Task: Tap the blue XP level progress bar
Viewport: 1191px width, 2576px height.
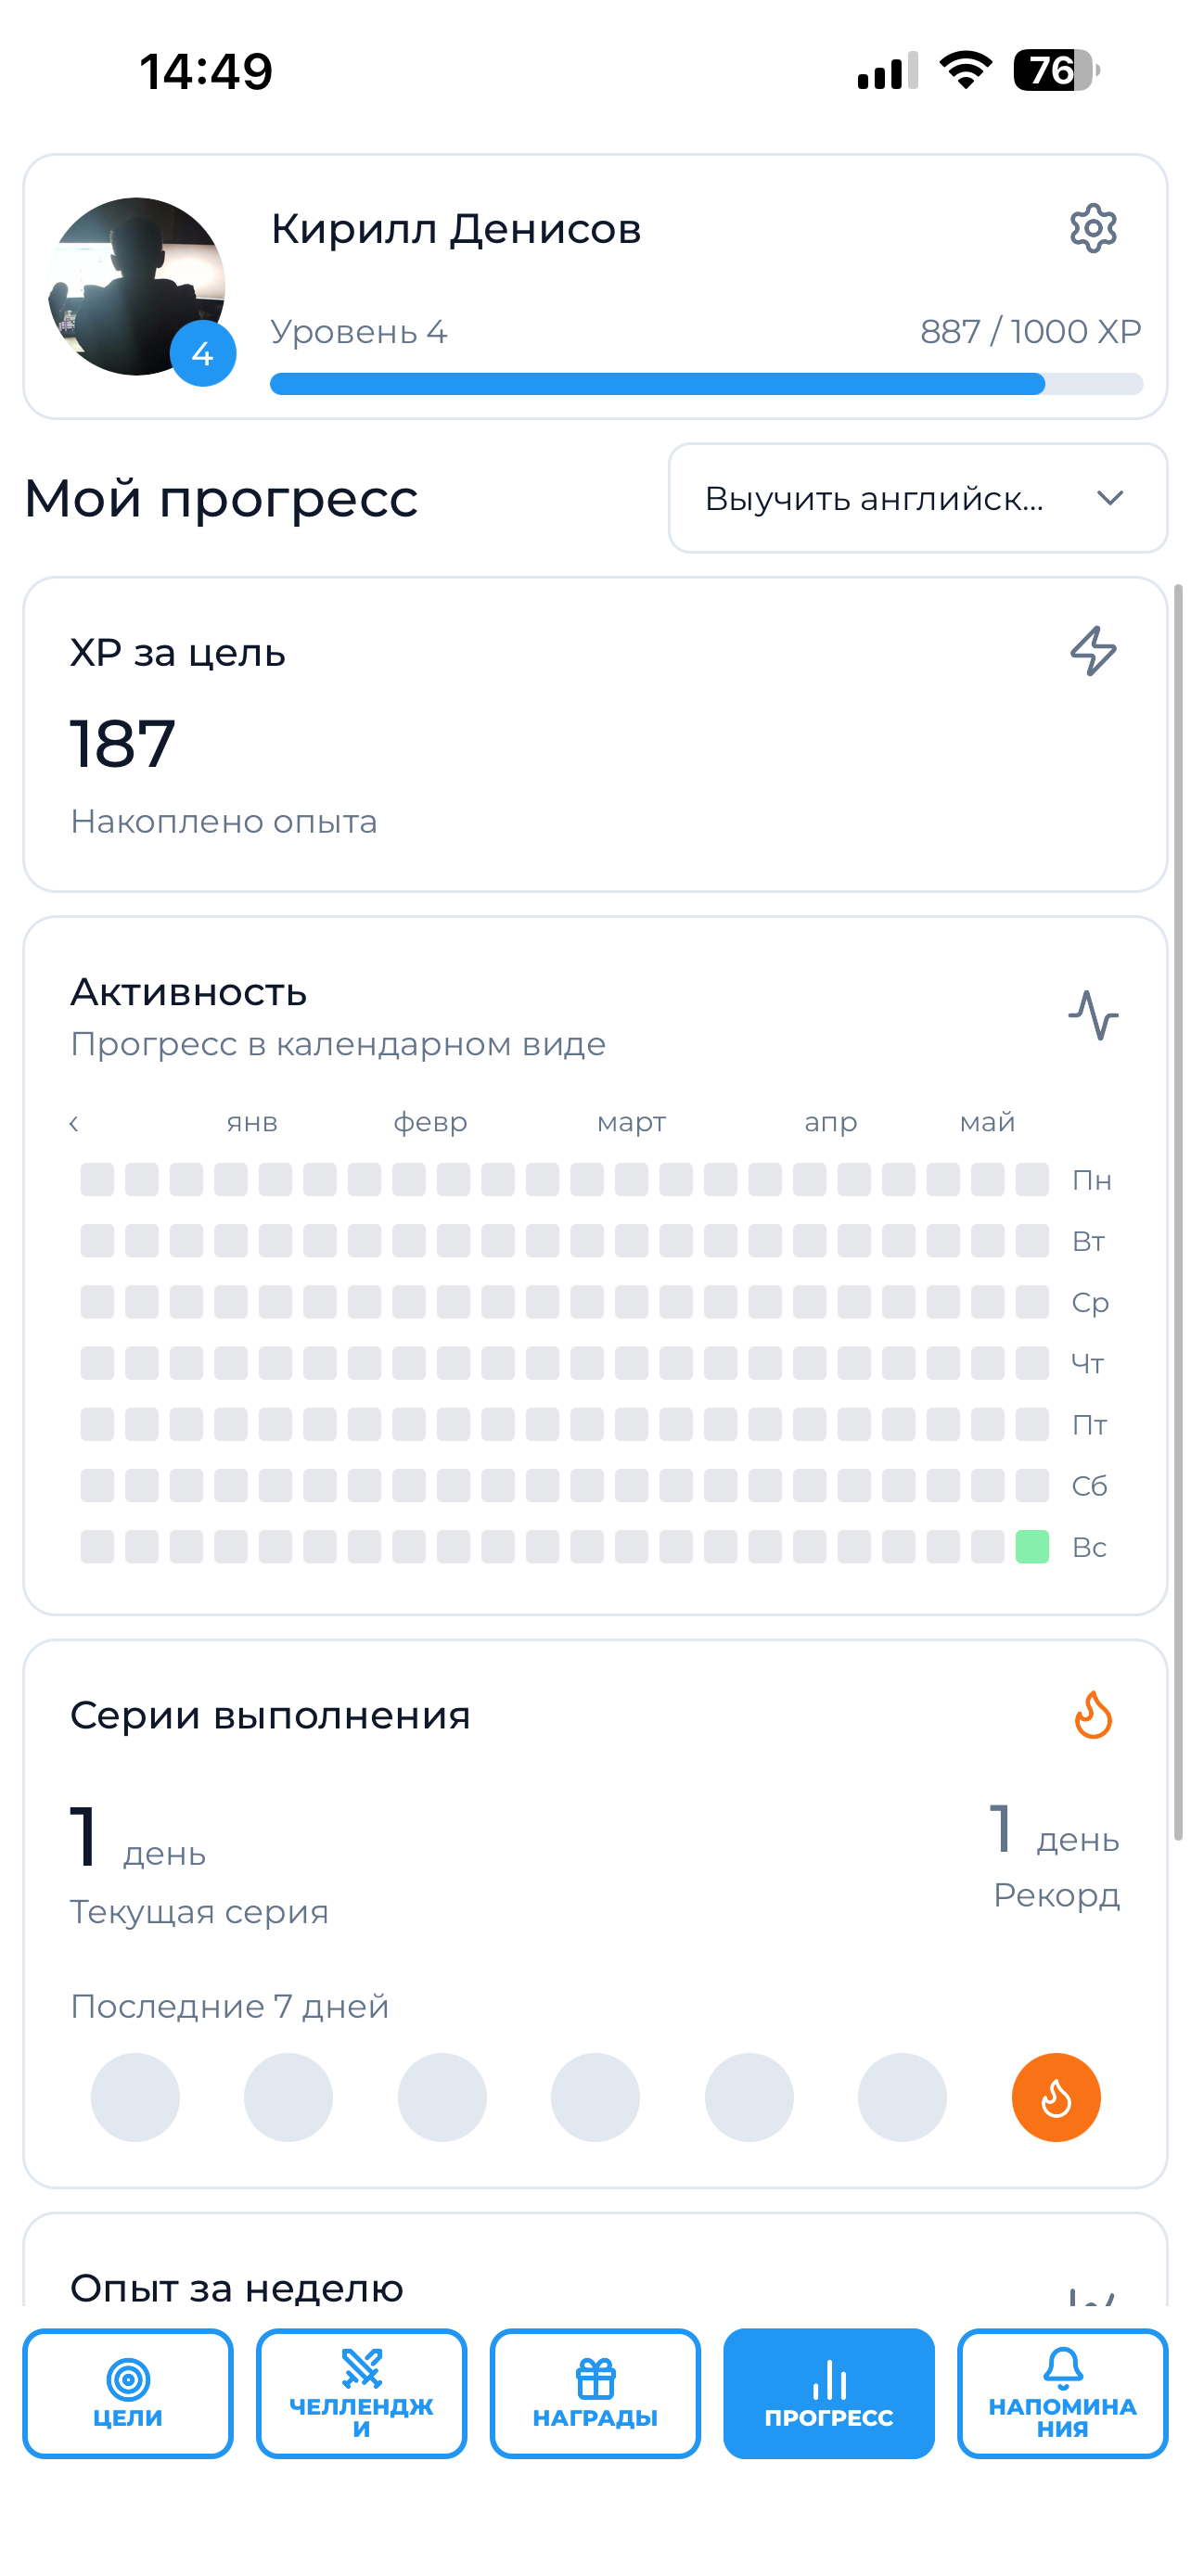Action: [706, 383]
